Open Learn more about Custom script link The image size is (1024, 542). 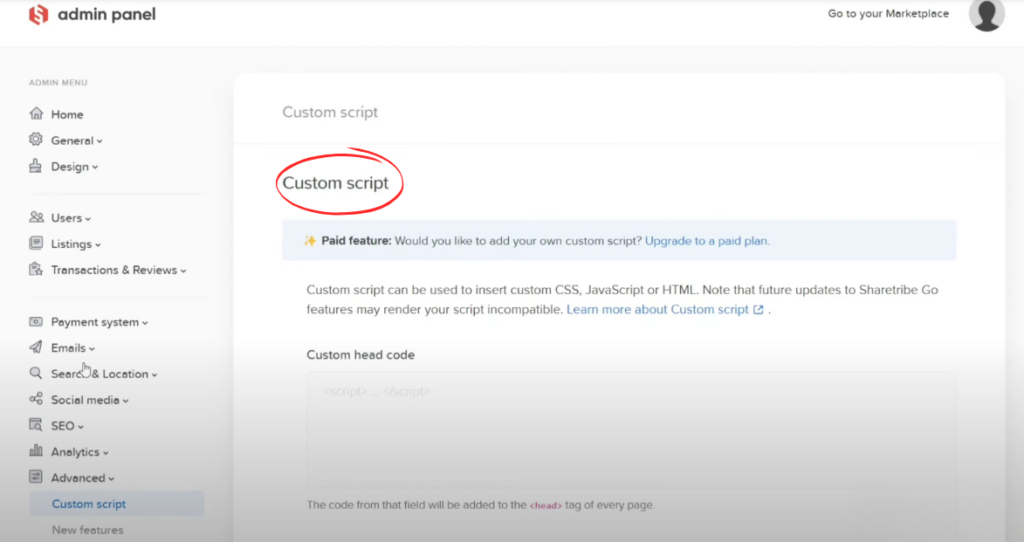click(x=658, y=310)
